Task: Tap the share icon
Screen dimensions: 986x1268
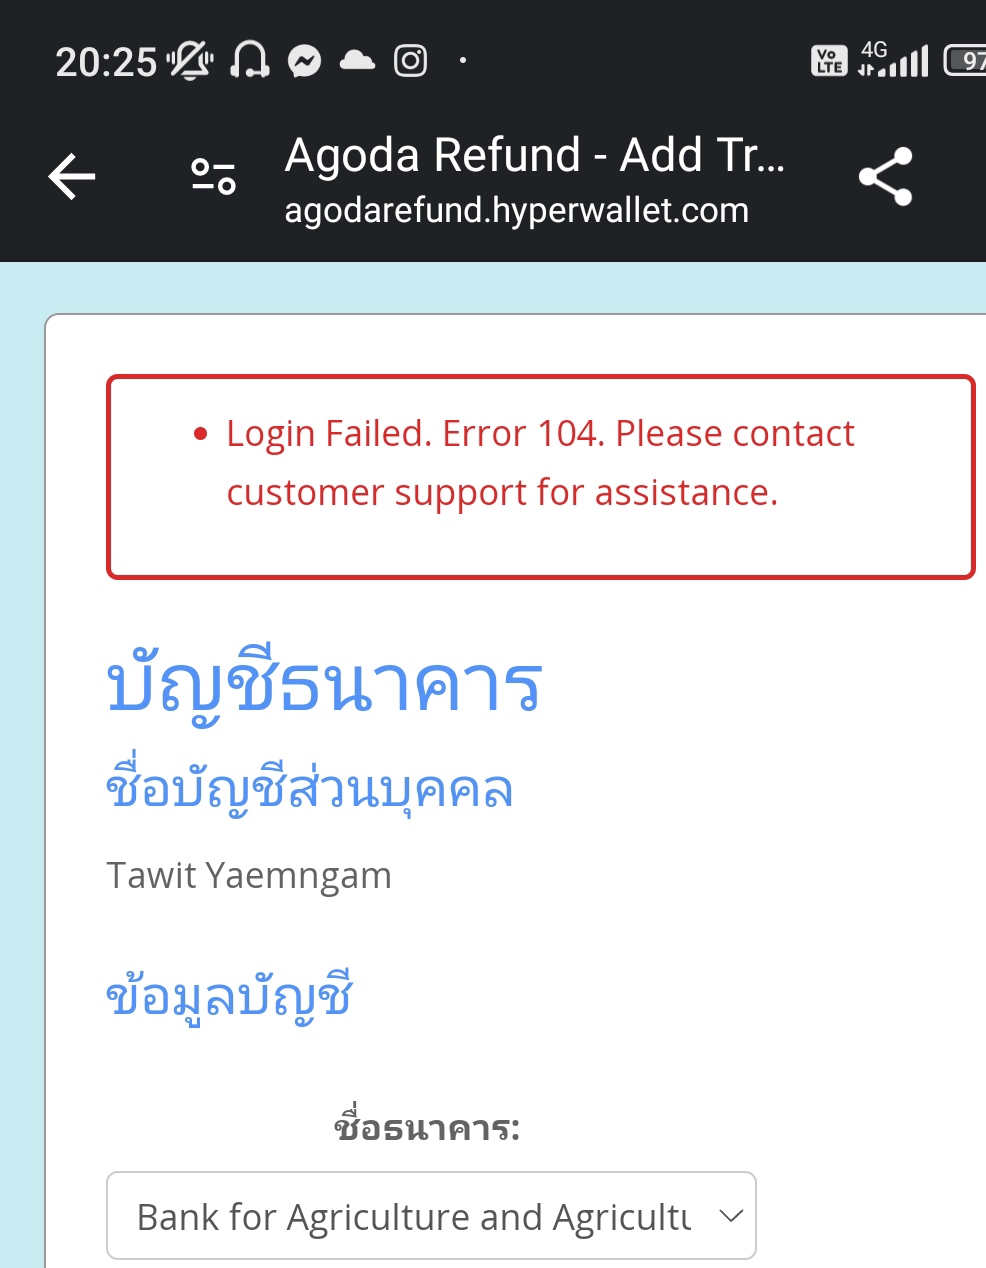Action: (x=886, y=177)
